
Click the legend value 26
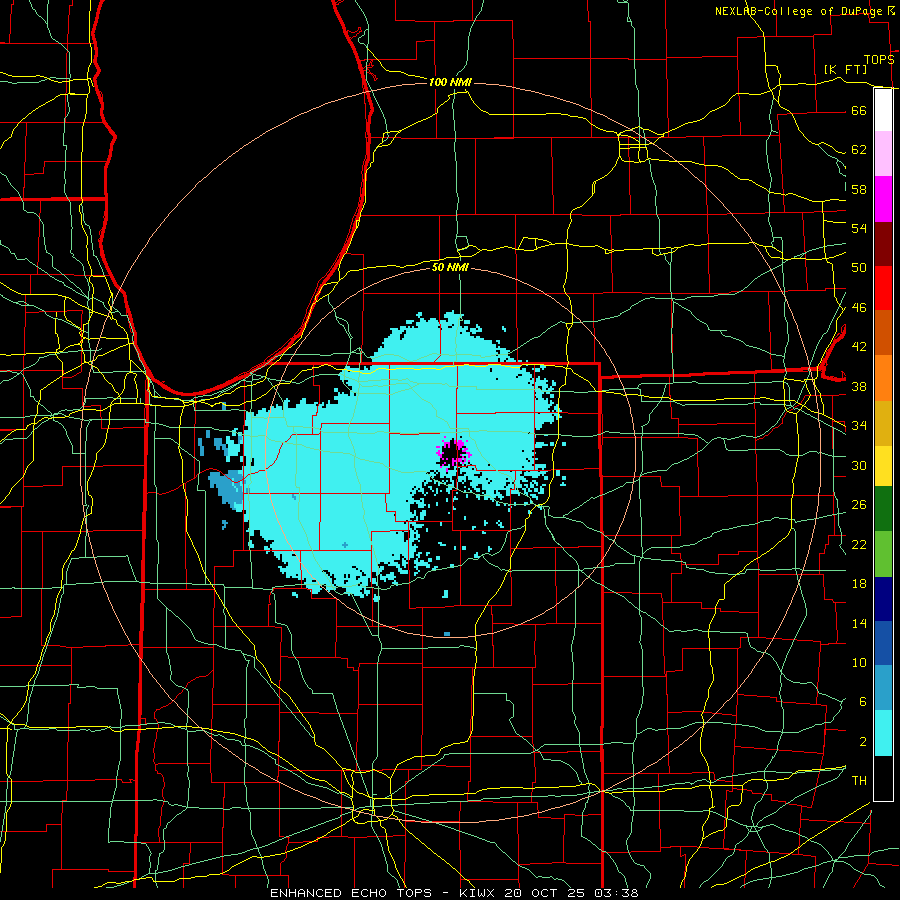[859, 505]
